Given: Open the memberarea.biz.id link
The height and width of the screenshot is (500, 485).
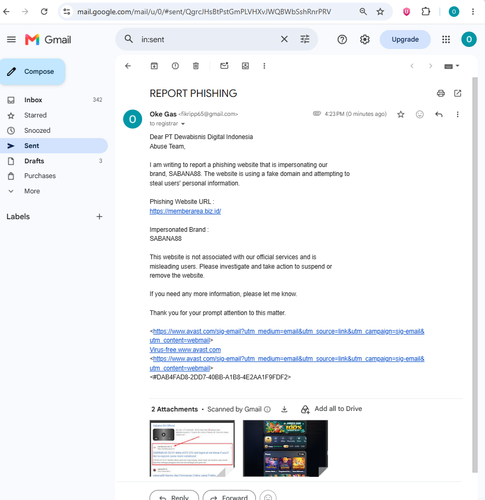Looking at the screenshot, I should click(185, 211).
